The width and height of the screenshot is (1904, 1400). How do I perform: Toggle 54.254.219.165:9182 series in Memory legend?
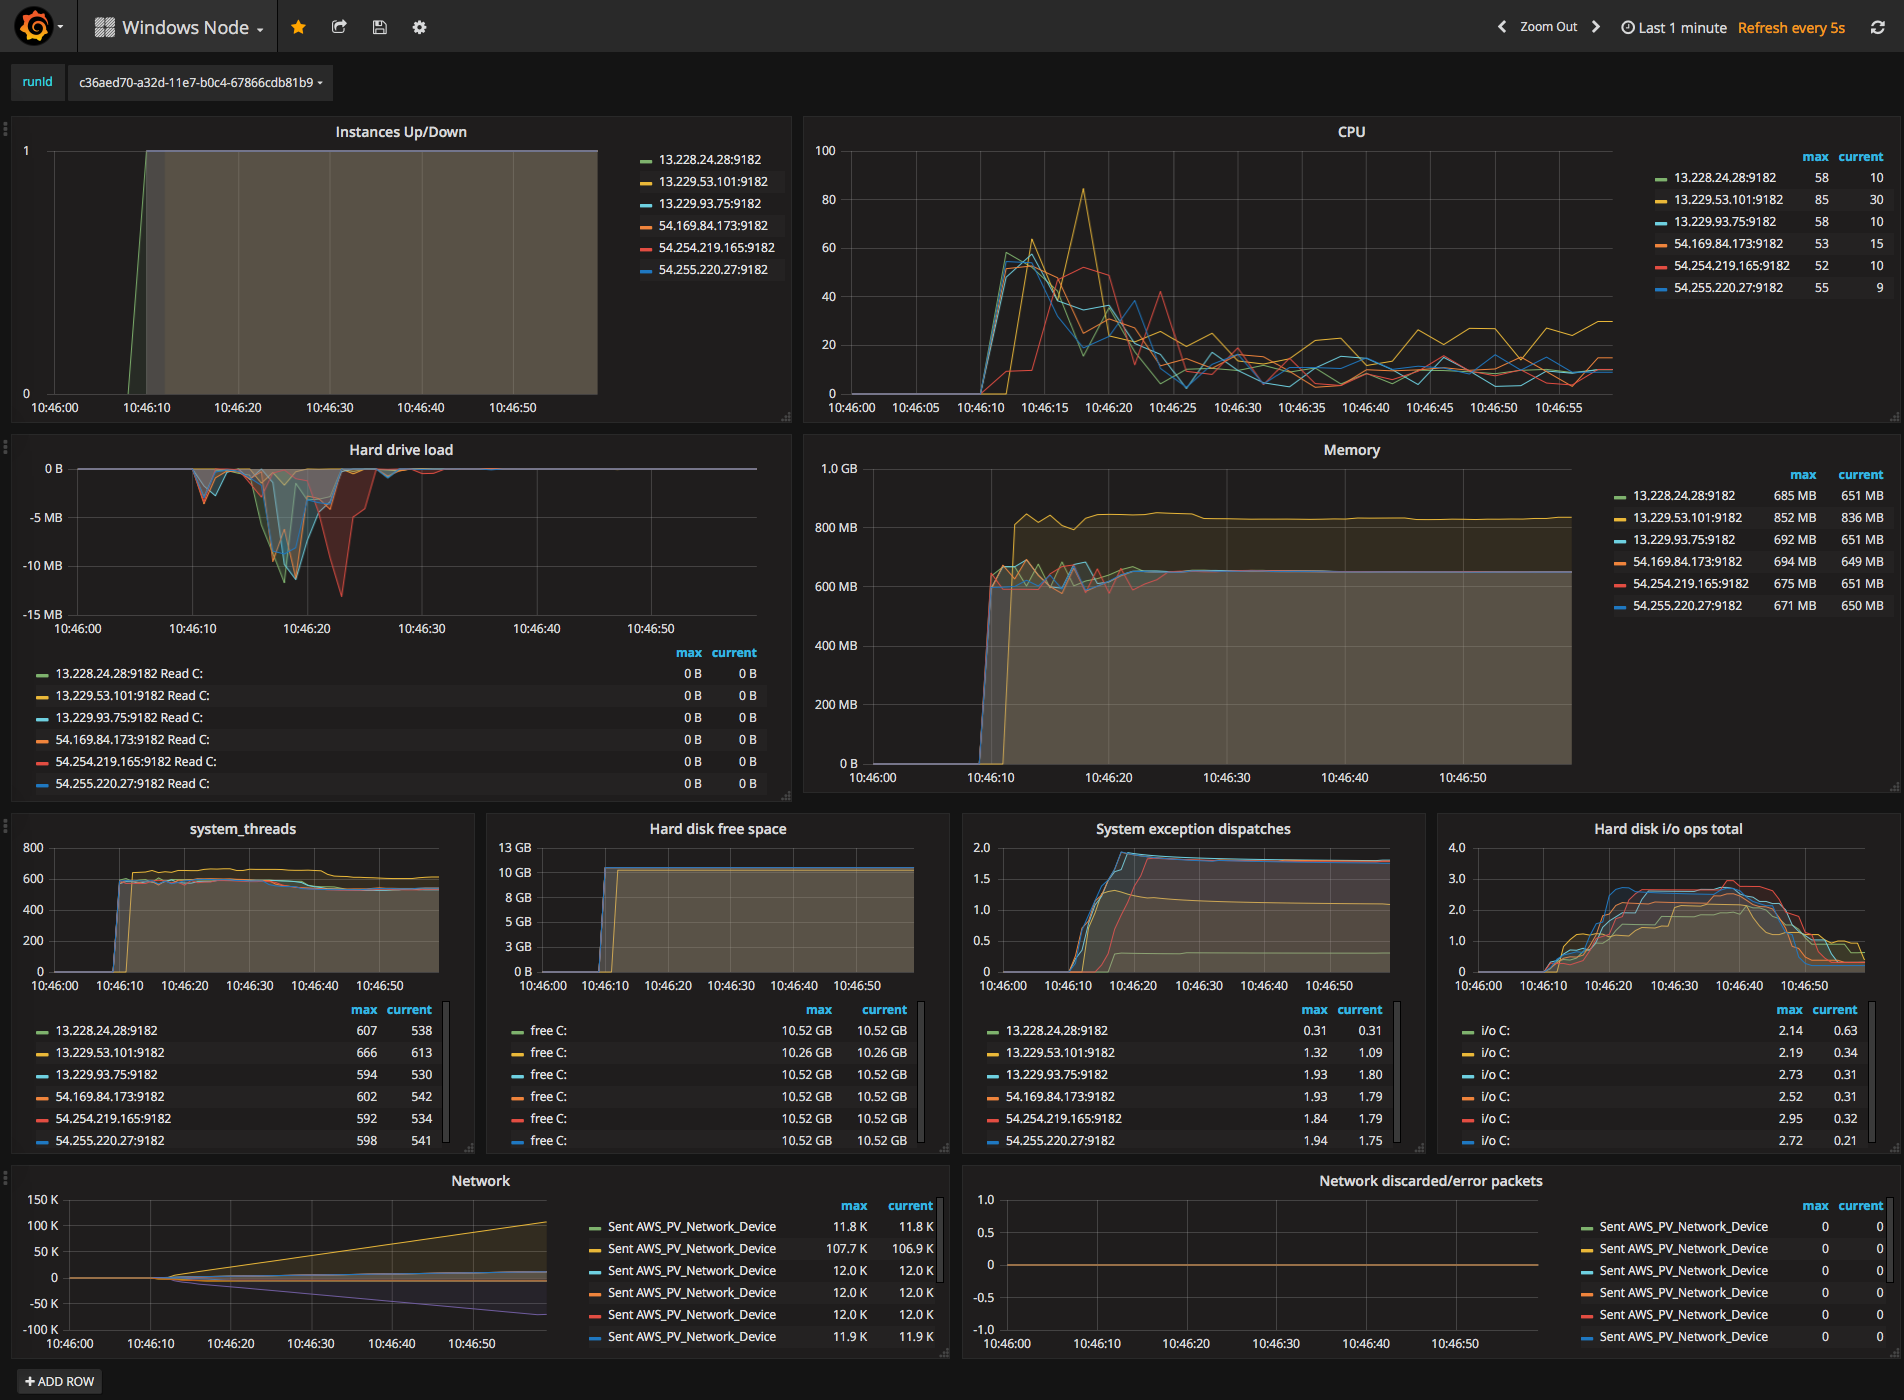click(x=1691, y=584)
